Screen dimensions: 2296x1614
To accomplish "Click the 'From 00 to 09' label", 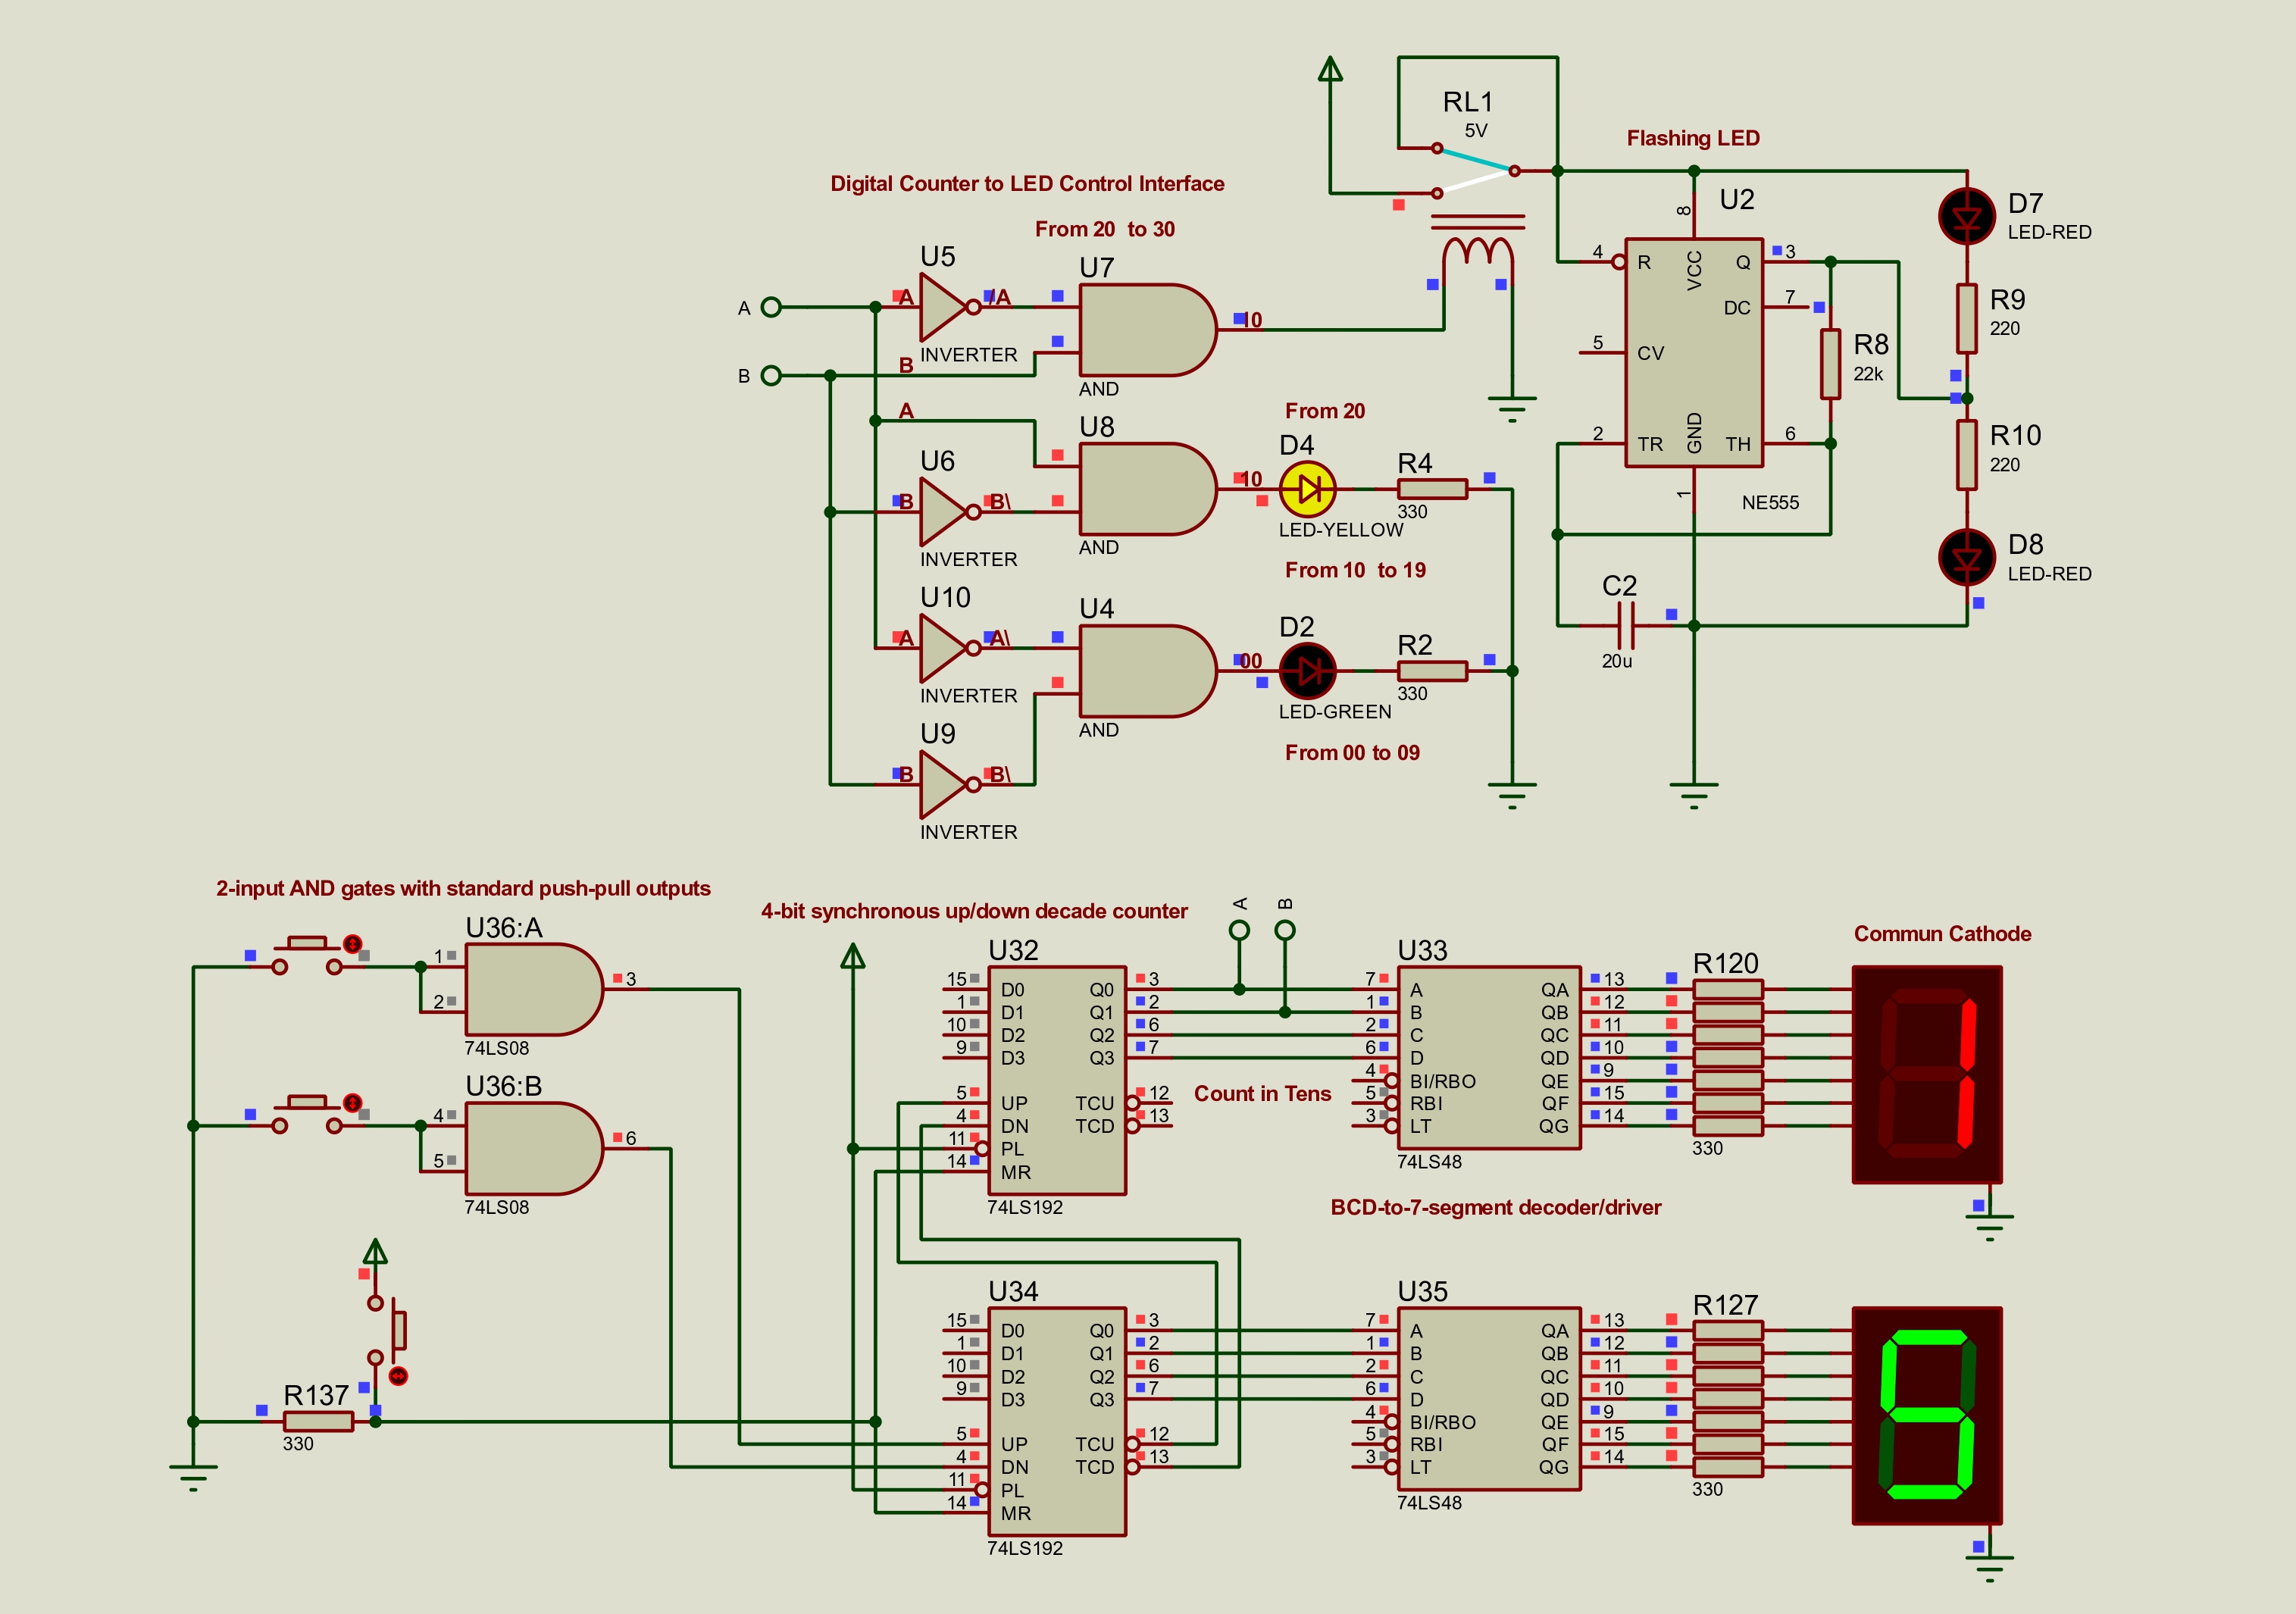I will (x=1352, y=753).
